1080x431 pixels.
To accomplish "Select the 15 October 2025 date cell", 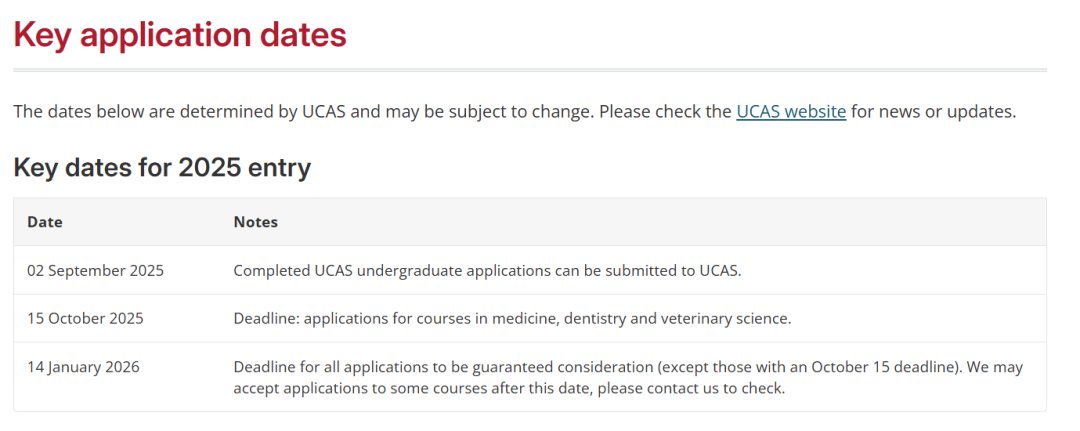I will pos(85,319).
